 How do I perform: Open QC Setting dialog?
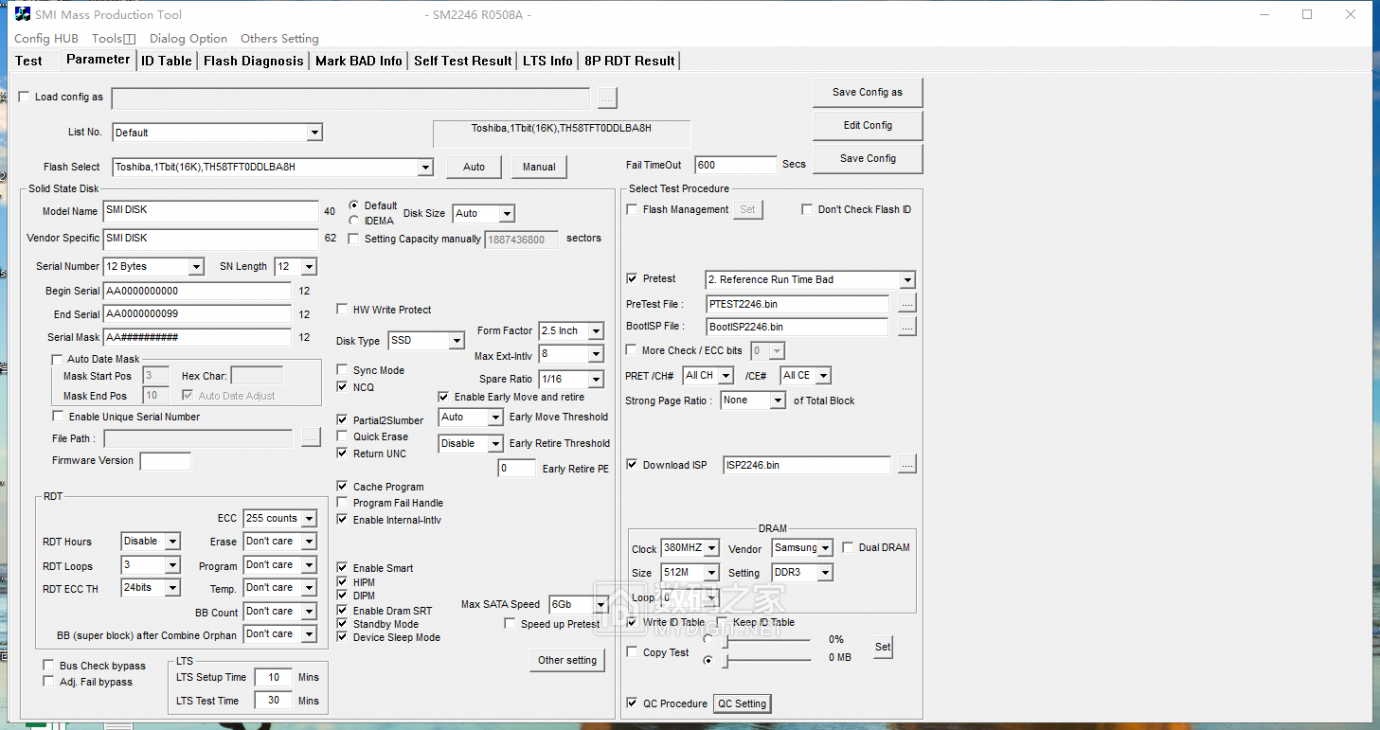pos(742,704)
